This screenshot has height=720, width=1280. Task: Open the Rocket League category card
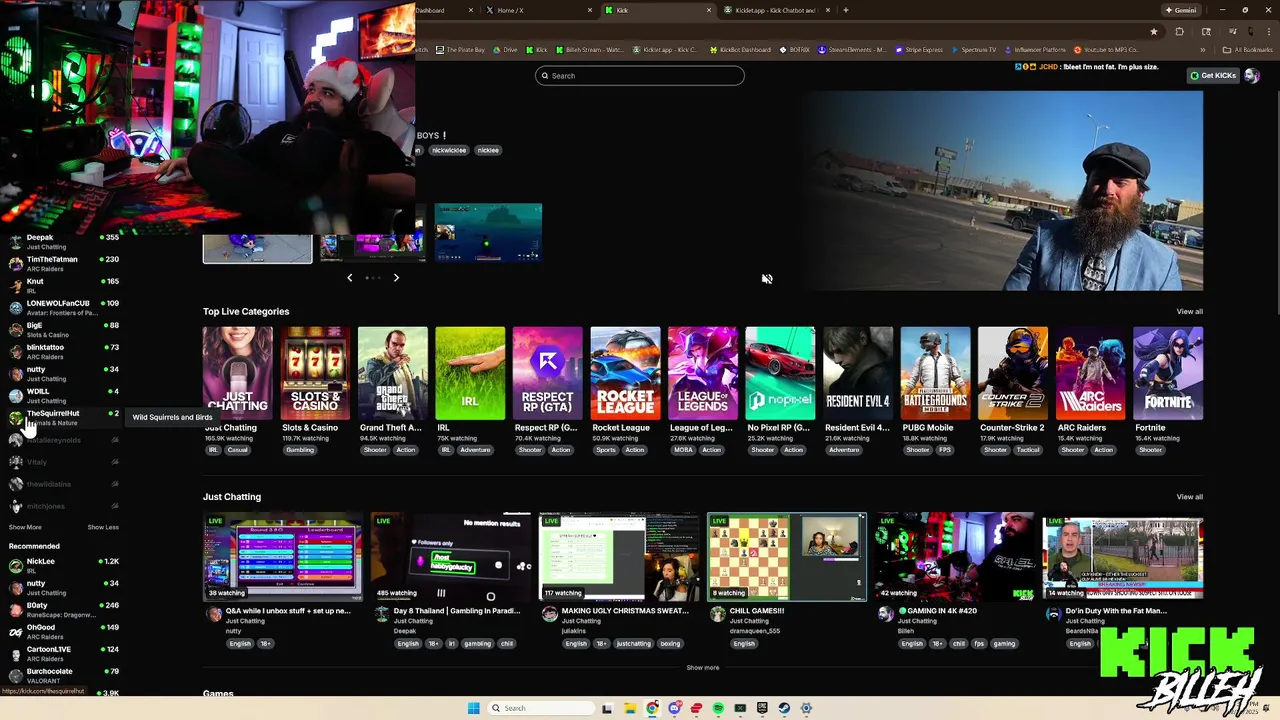pyautogui.click(x=625, y=373)
